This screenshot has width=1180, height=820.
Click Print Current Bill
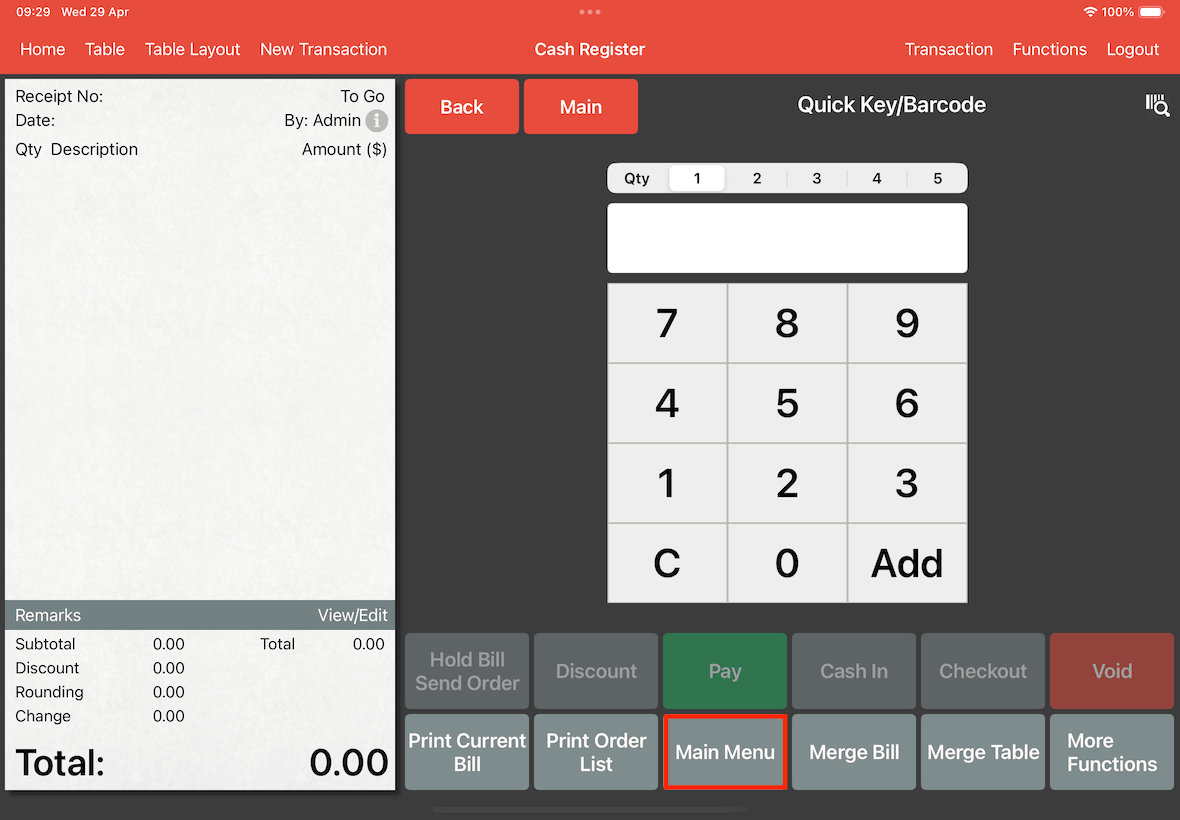(x=467, y=752)
